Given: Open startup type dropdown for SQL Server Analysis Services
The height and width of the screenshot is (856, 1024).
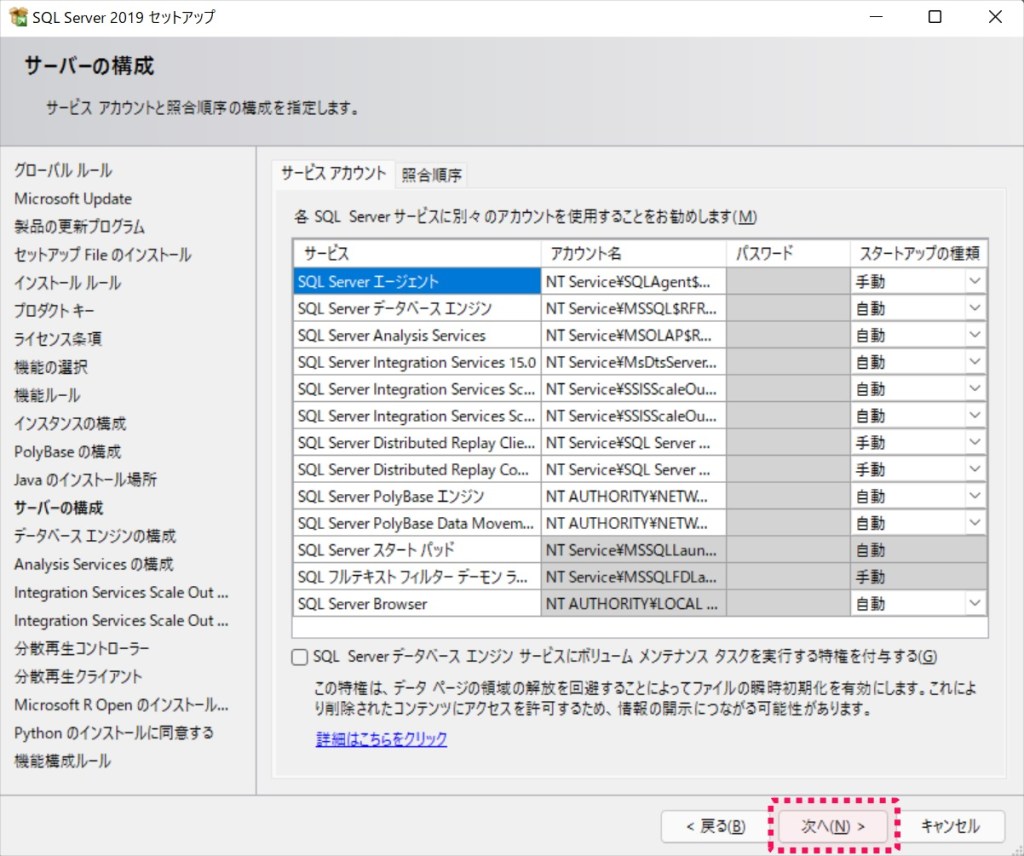Looking at the screenshot, I should click(x=974, y=335).
